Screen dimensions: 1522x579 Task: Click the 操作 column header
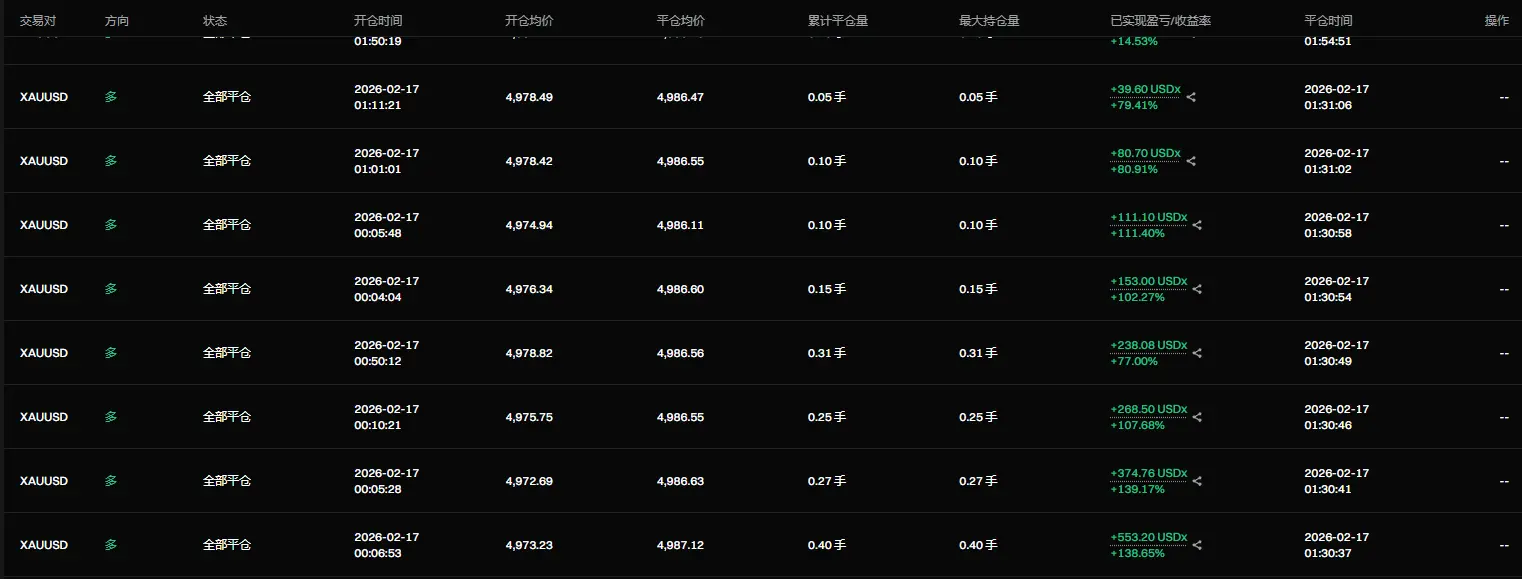coord(1496,20)
